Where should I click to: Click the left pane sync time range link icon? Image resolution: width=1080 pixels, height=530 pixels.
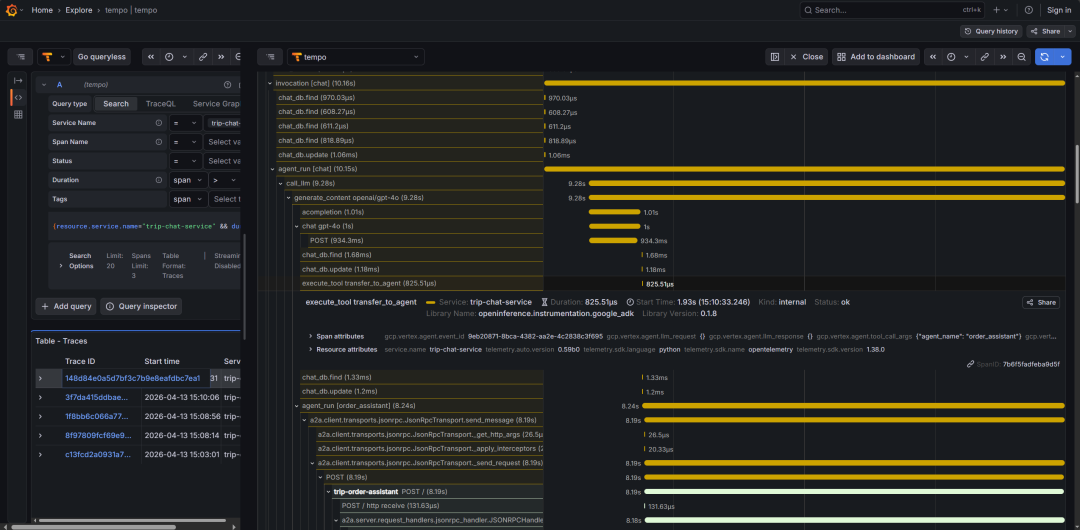click(x=202, y=57)
